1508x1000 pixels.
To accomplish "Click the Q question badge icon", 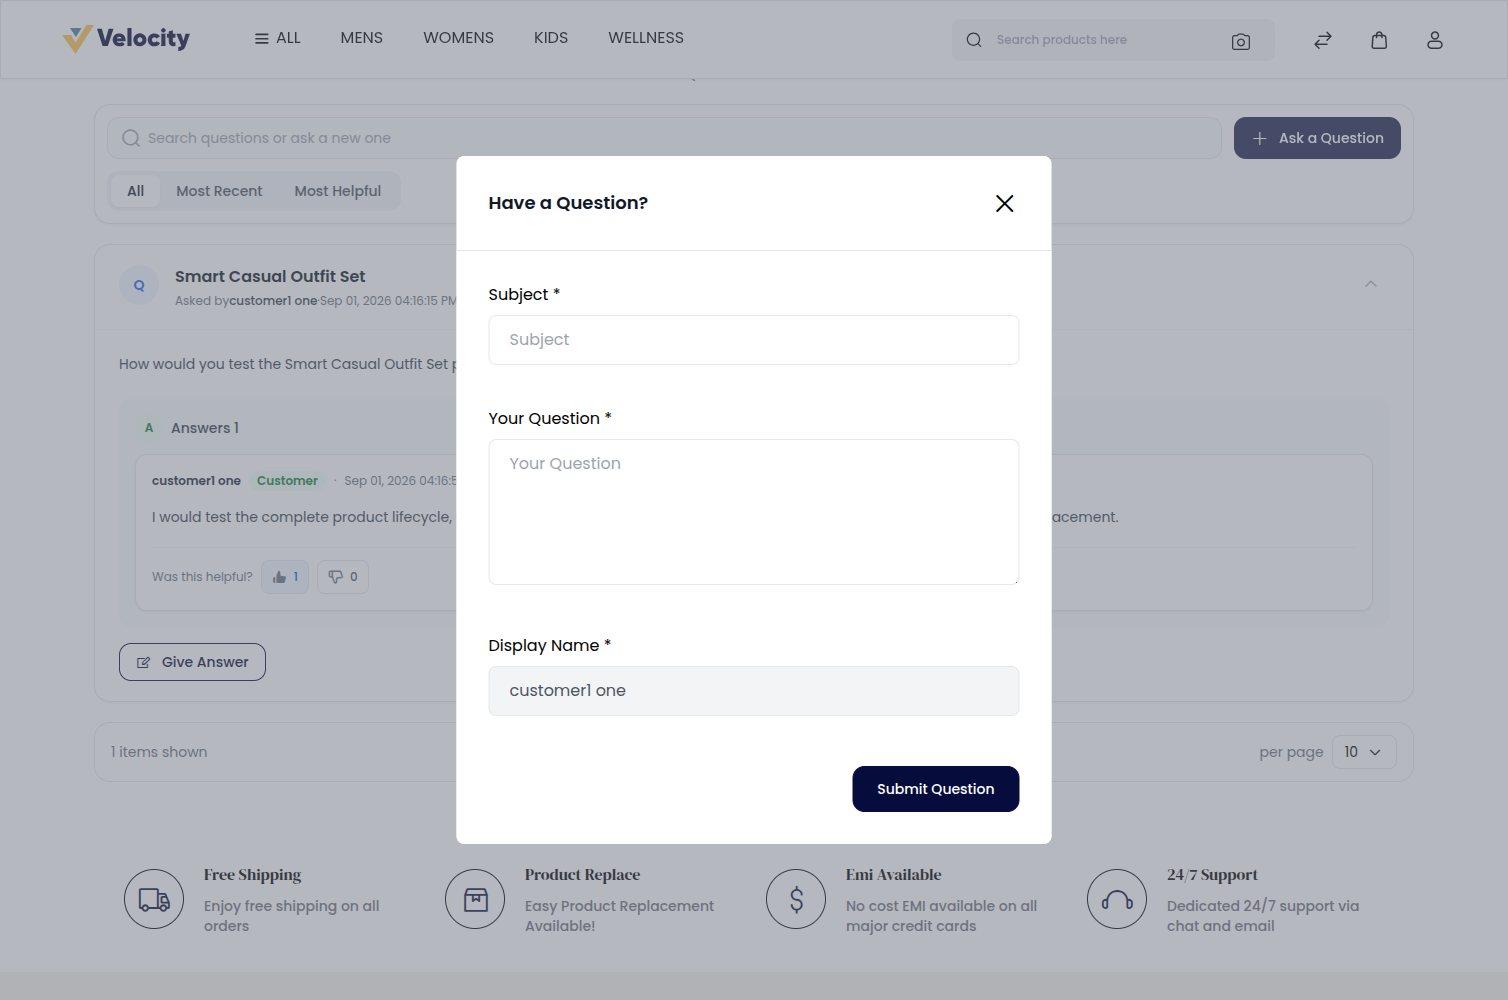I will tap(139, 285).
